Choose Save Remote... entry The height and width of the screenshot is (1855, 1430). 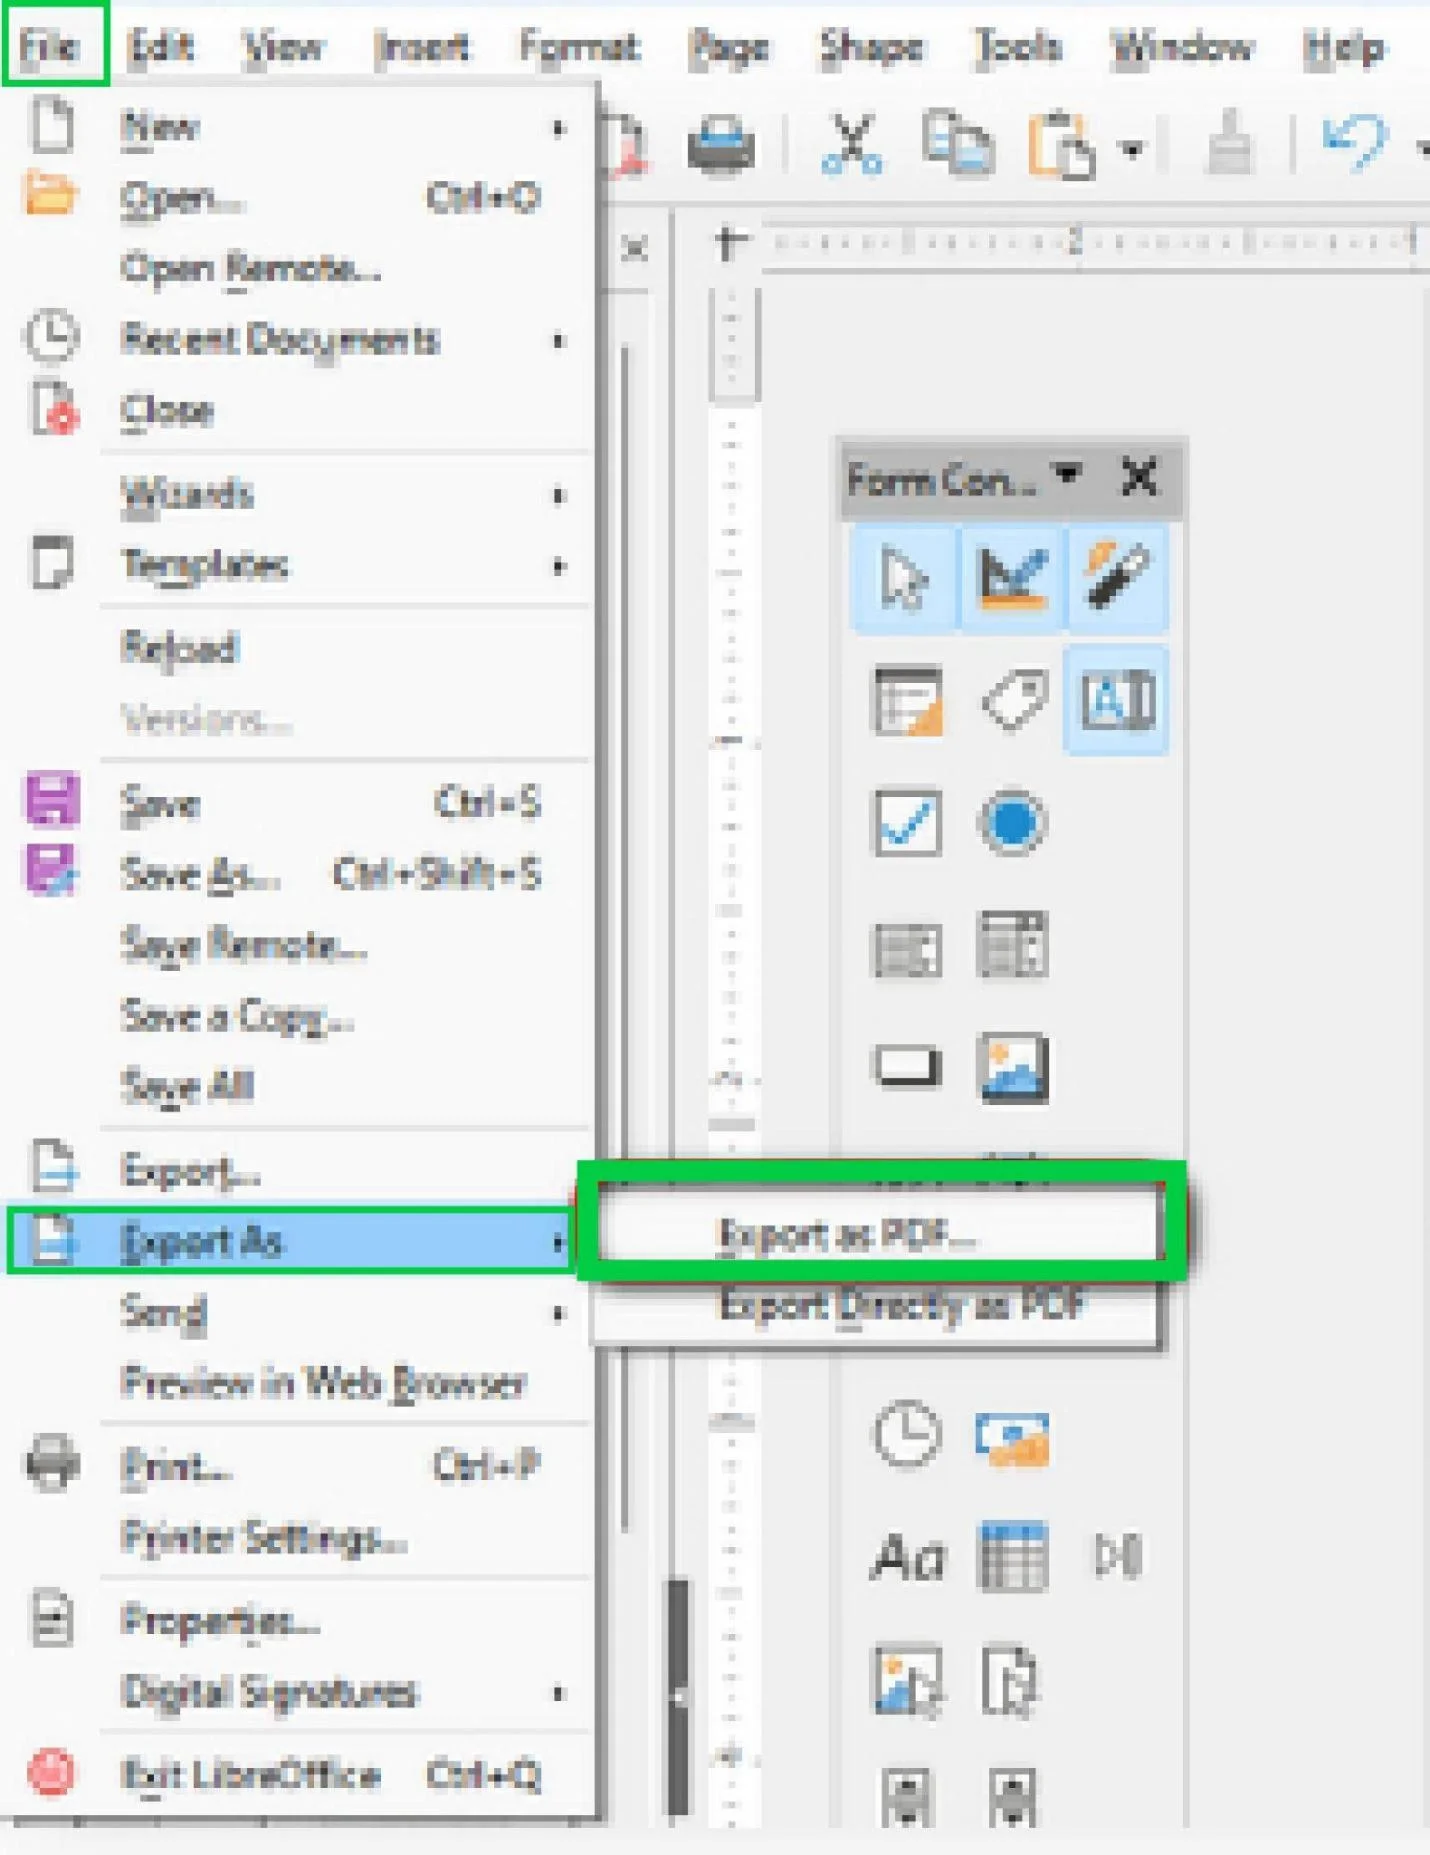click(x=300, y=945)
